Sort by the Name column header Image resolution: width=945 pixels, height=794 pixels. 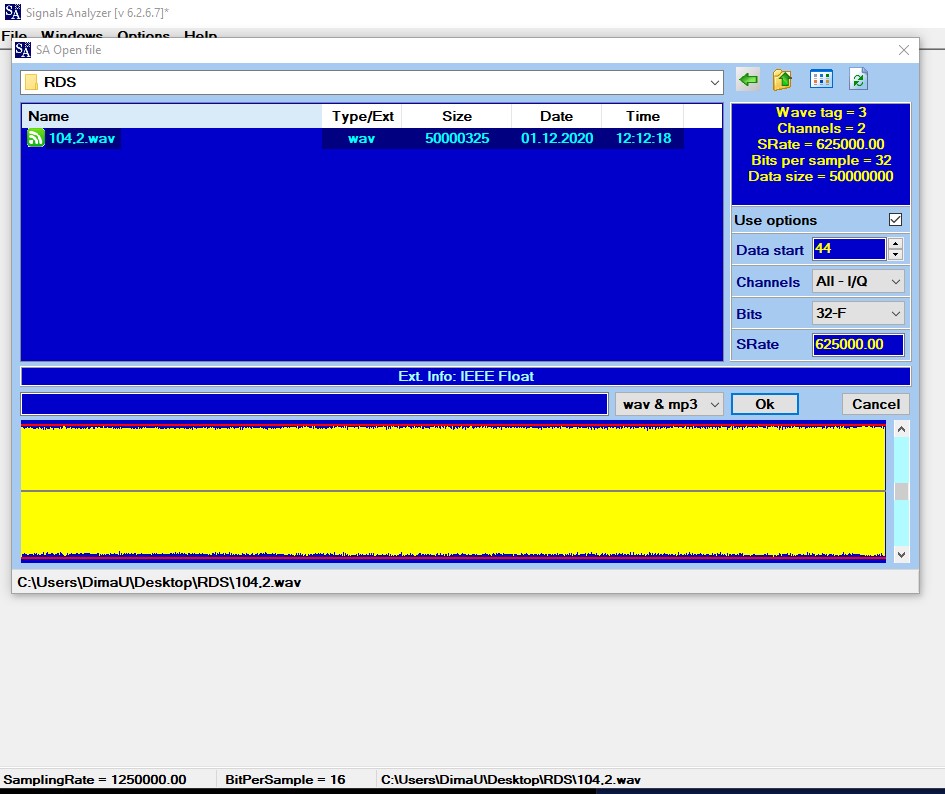pos(172,116)
